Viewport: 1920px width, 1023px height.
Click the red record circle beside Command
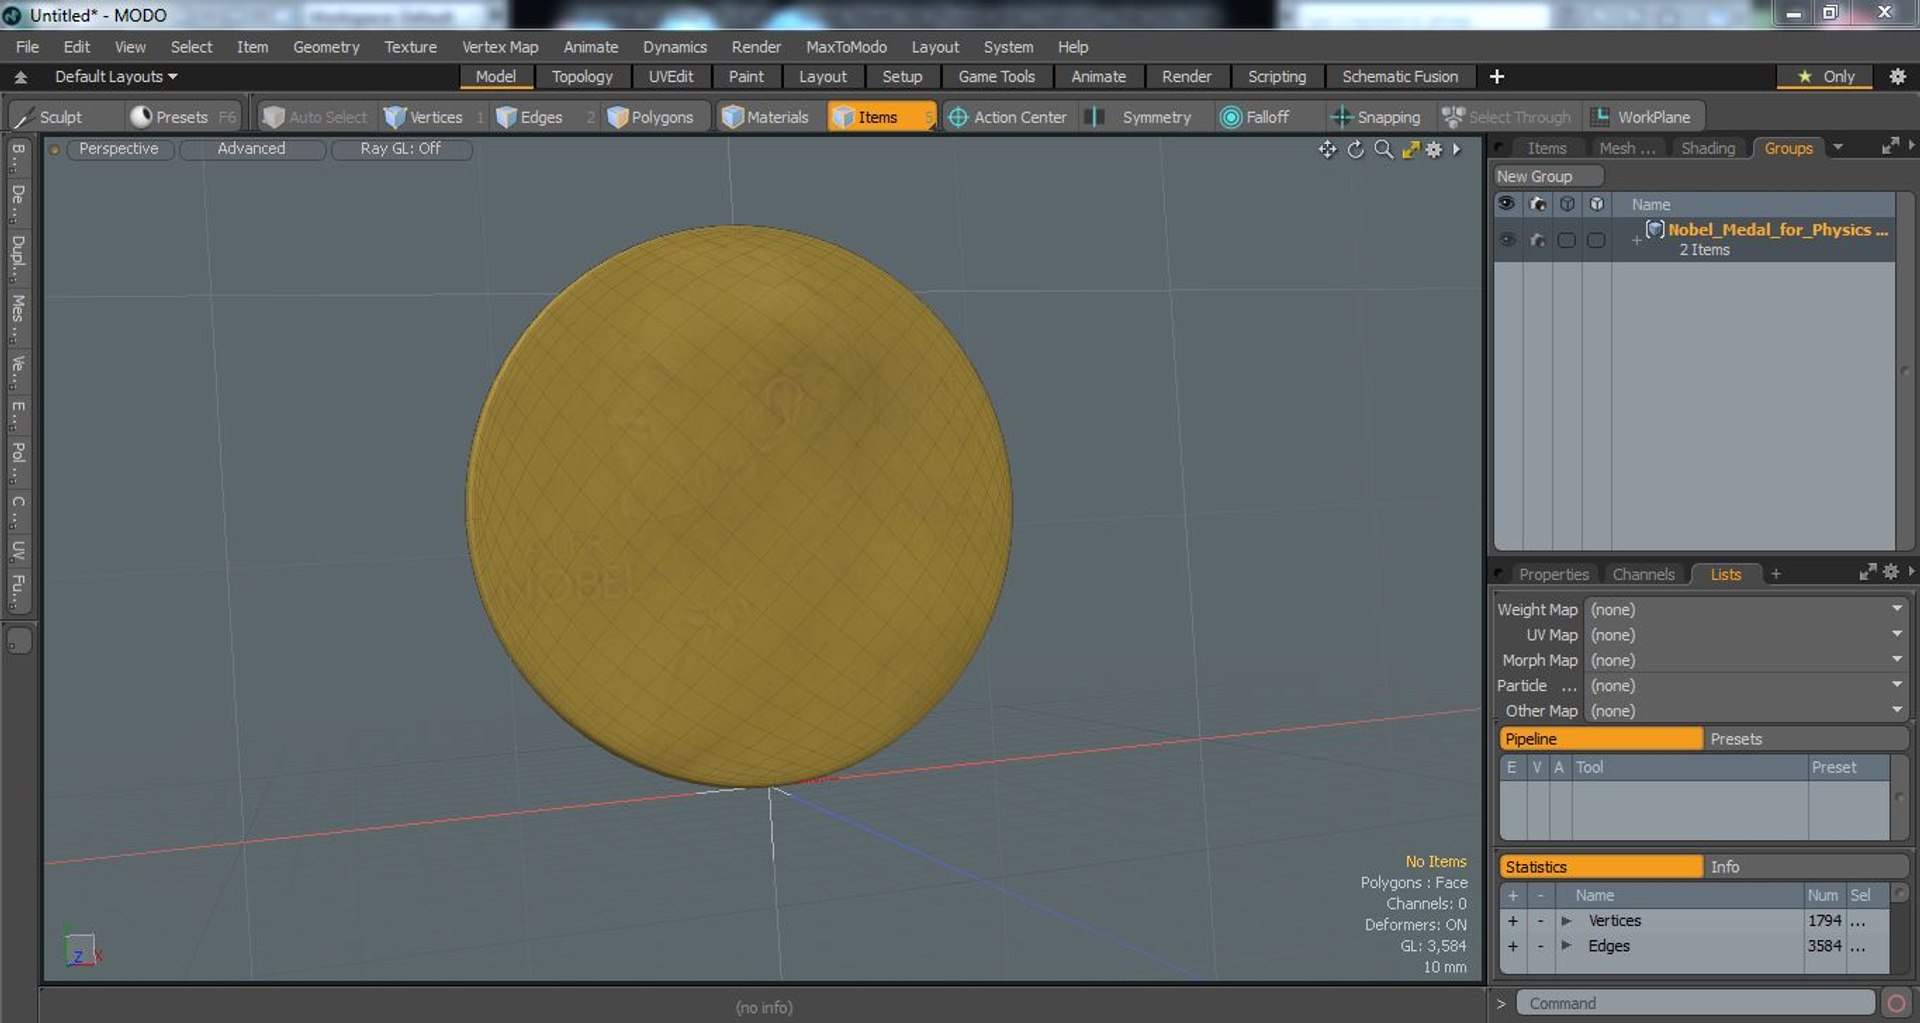point(1896,1003)
